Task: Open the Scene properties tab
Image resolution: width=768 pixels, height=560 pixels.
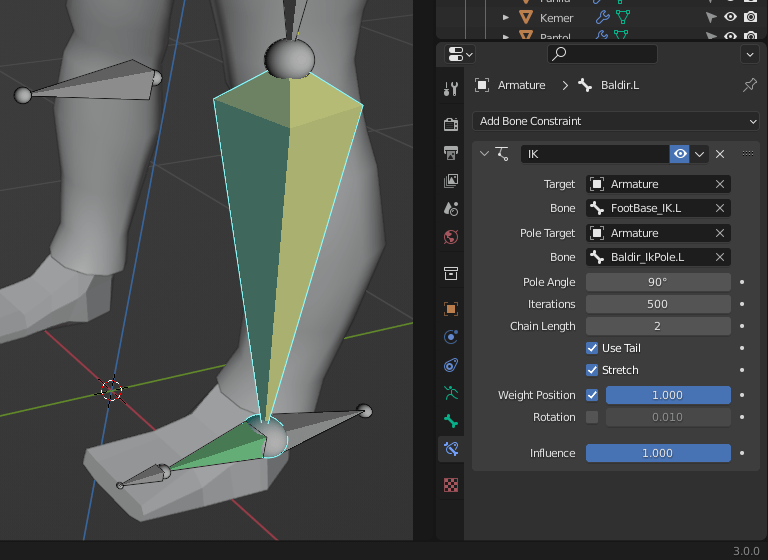Action: [451, 209]
